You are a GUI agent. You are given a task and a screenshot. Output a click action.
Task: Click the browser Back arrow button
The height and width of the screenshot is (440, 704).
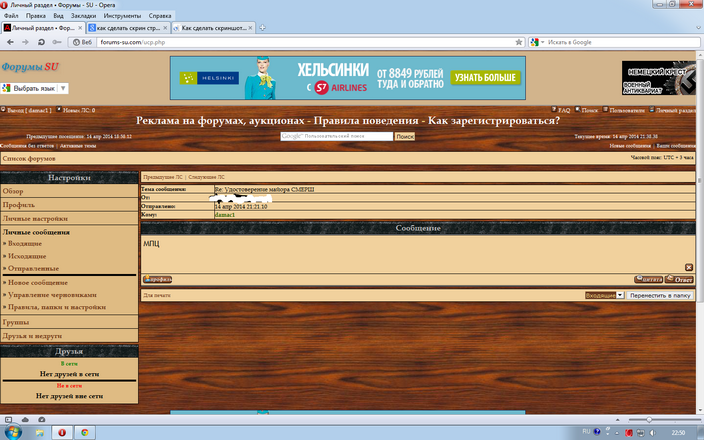[x=9, y=42]
